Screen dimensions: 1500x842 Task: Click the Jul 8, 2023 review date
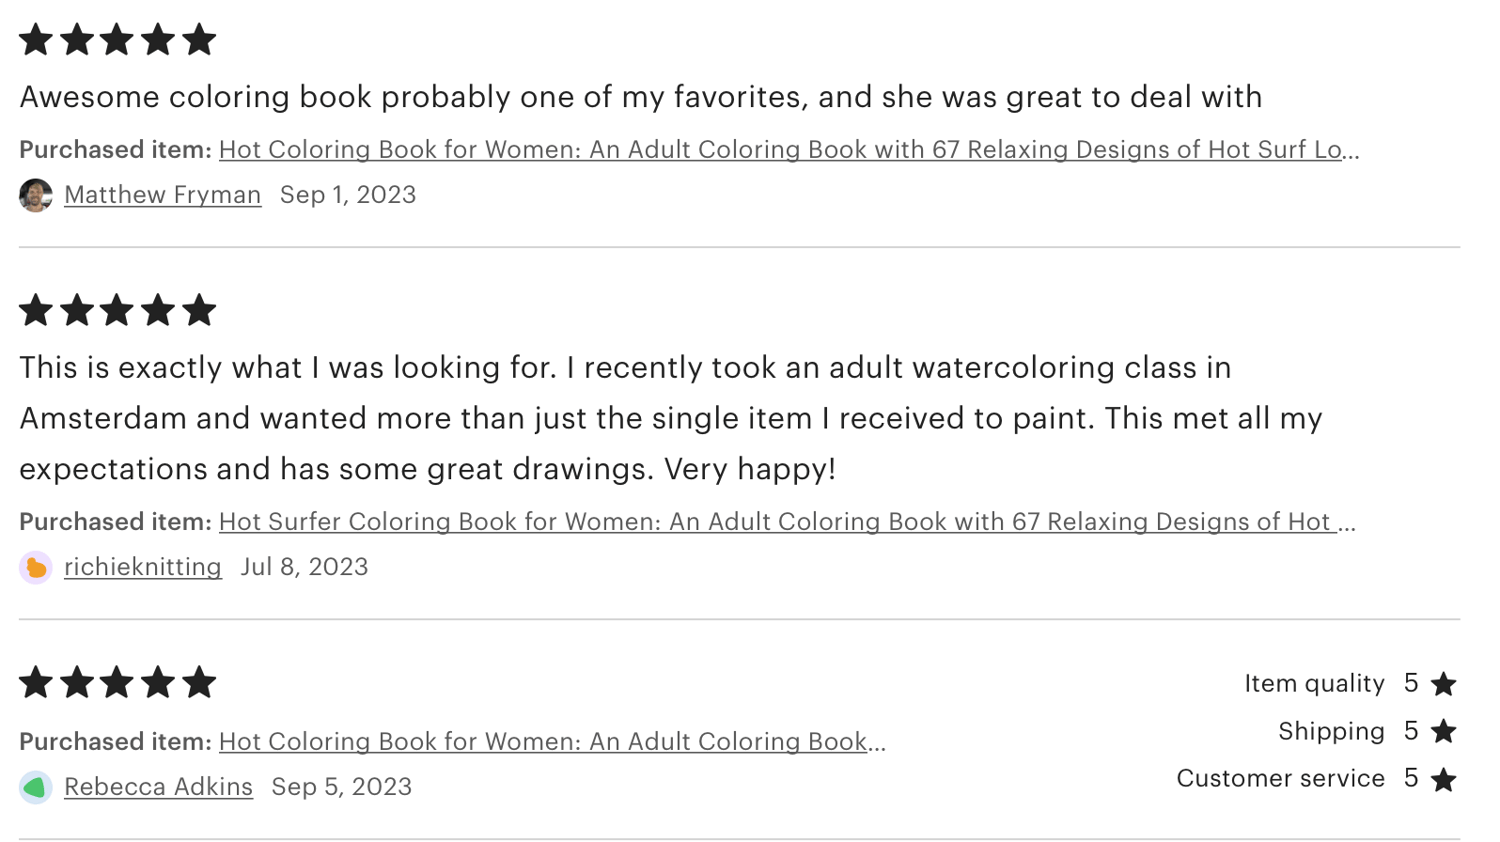304,567
